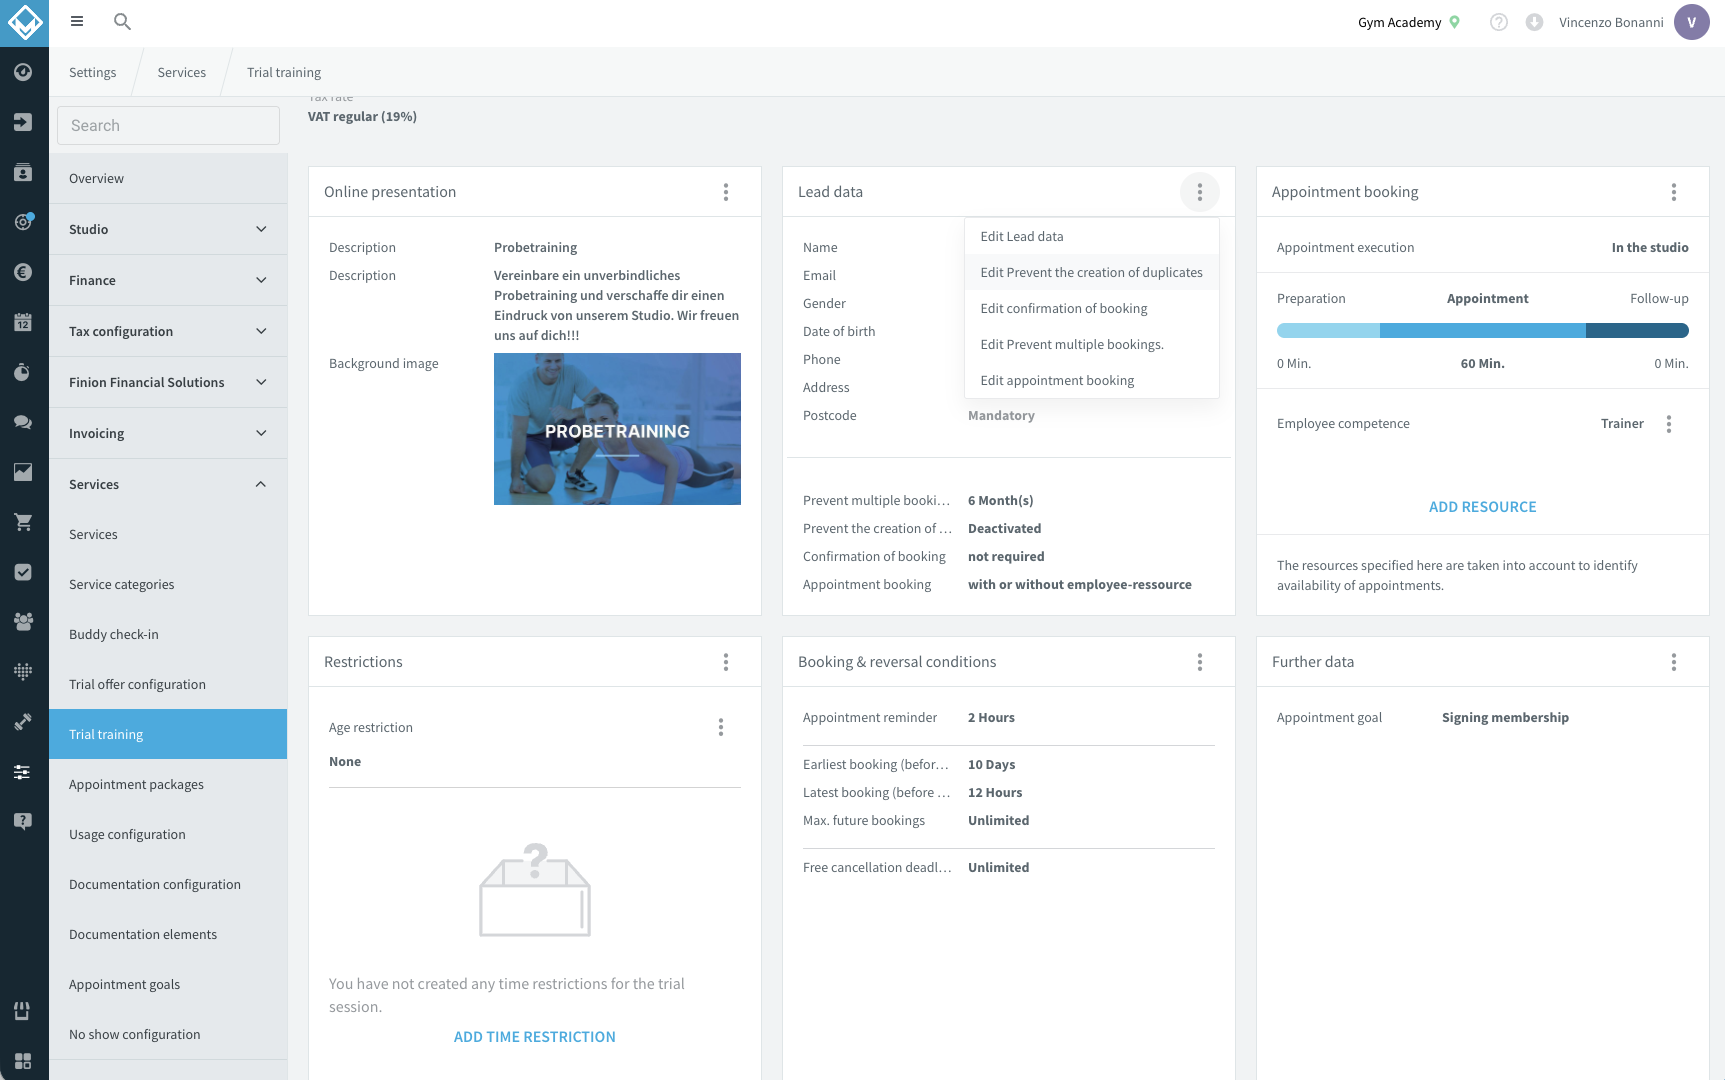Open the Services sub-item in the settings list
1725x1080 pixels.
click(x=168, y=534)
